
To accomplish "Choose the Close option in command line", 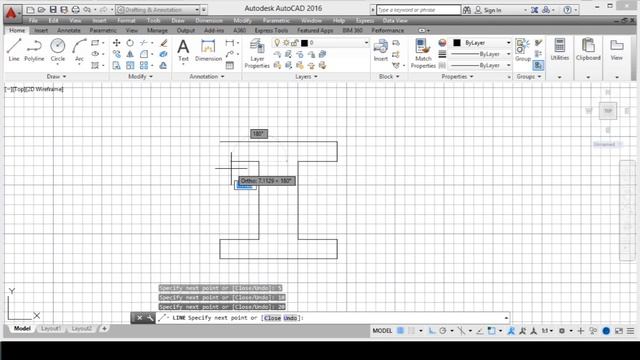I will pos(272,318).
